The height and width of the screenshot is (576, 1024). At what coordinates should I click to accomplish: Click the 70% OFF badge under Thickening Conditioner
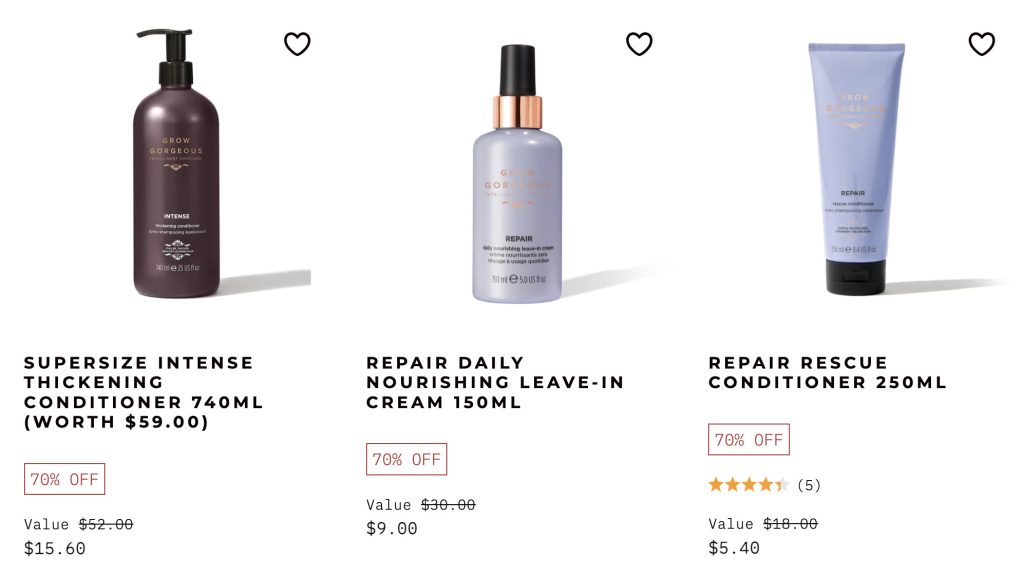click(x=65, y=479)
